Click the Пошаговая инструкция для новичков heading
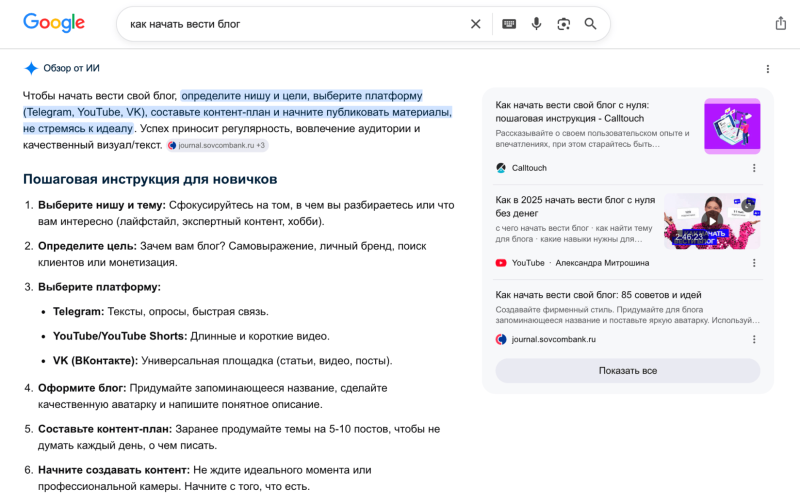 150,179
